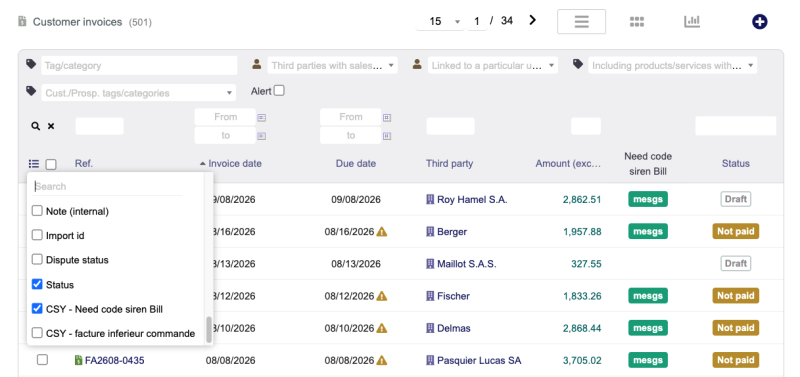Switch to kanban grid view icon

(x=637, y=21)
